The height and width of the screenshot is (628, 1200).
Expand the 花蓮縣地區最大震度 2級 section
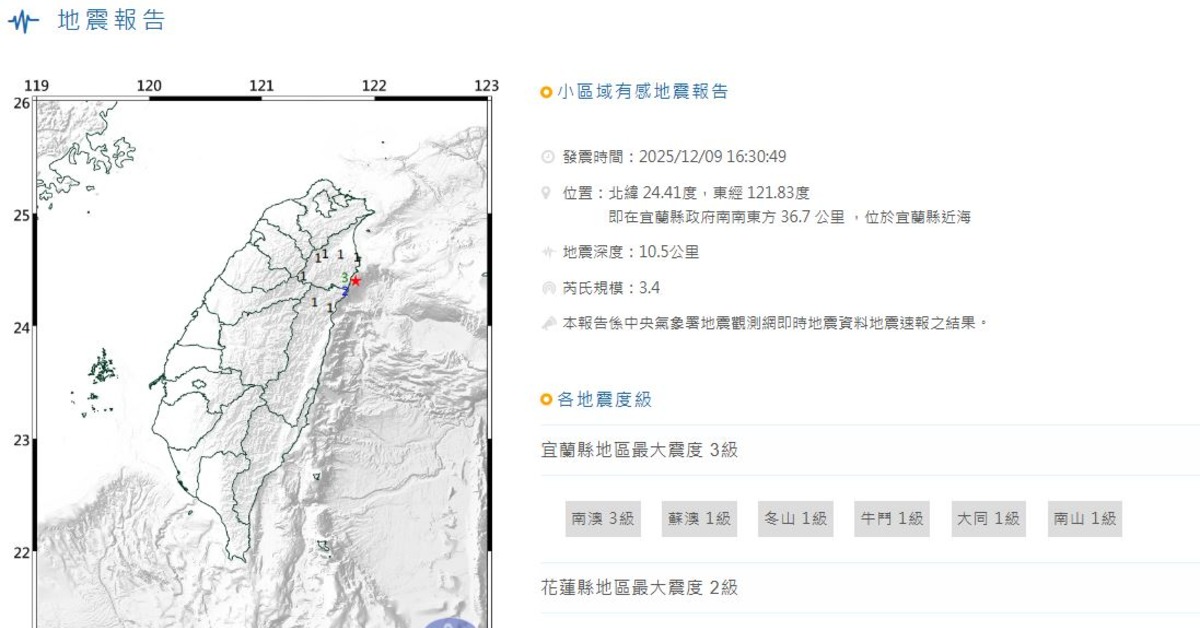(x=640, y=588)
